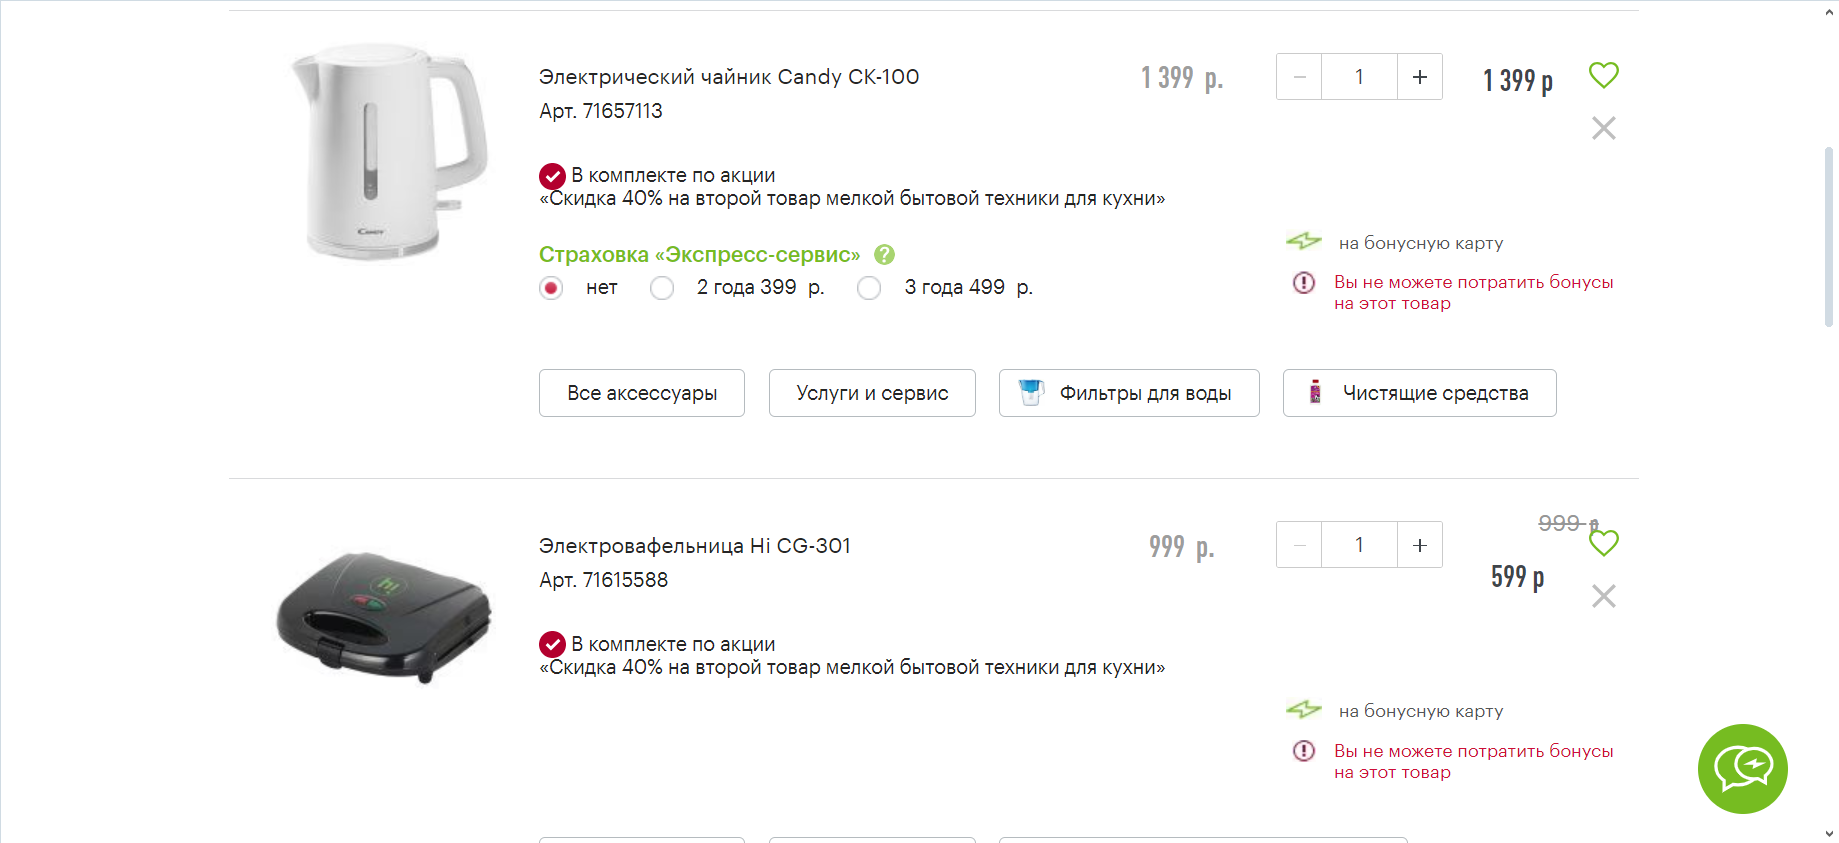Screen dimensions: 1839x843
Task: Open 'Все аксессуары' for the kettle
Action: coord(641,393)
